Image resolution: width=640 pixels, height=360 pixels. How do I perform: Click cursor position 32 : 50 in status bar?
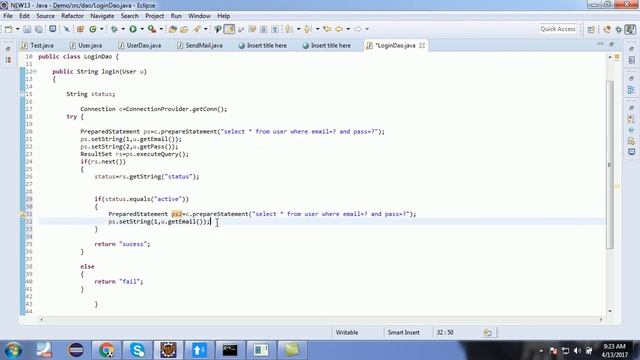click(x=445, y=333)
